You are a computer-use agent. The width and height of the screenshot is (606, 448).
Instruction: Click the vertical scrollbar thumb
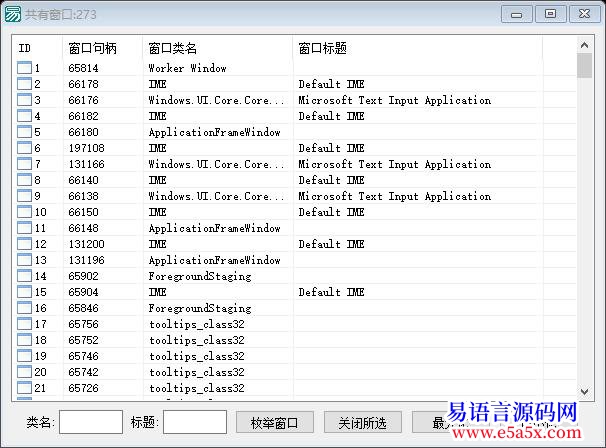(584, 66)
